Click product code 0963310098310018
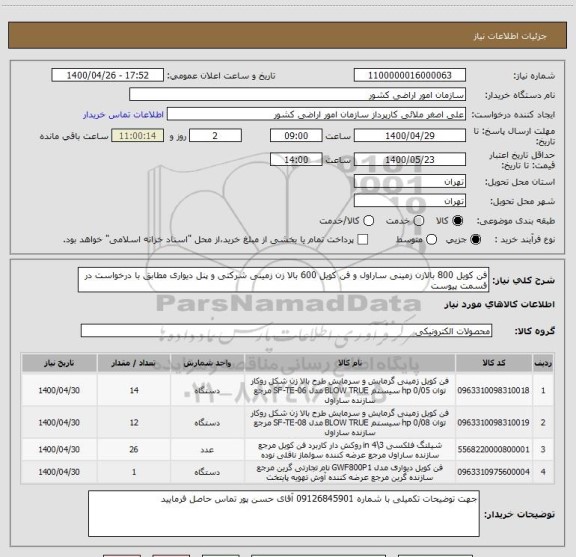576x557 pixels. point(493,390)
